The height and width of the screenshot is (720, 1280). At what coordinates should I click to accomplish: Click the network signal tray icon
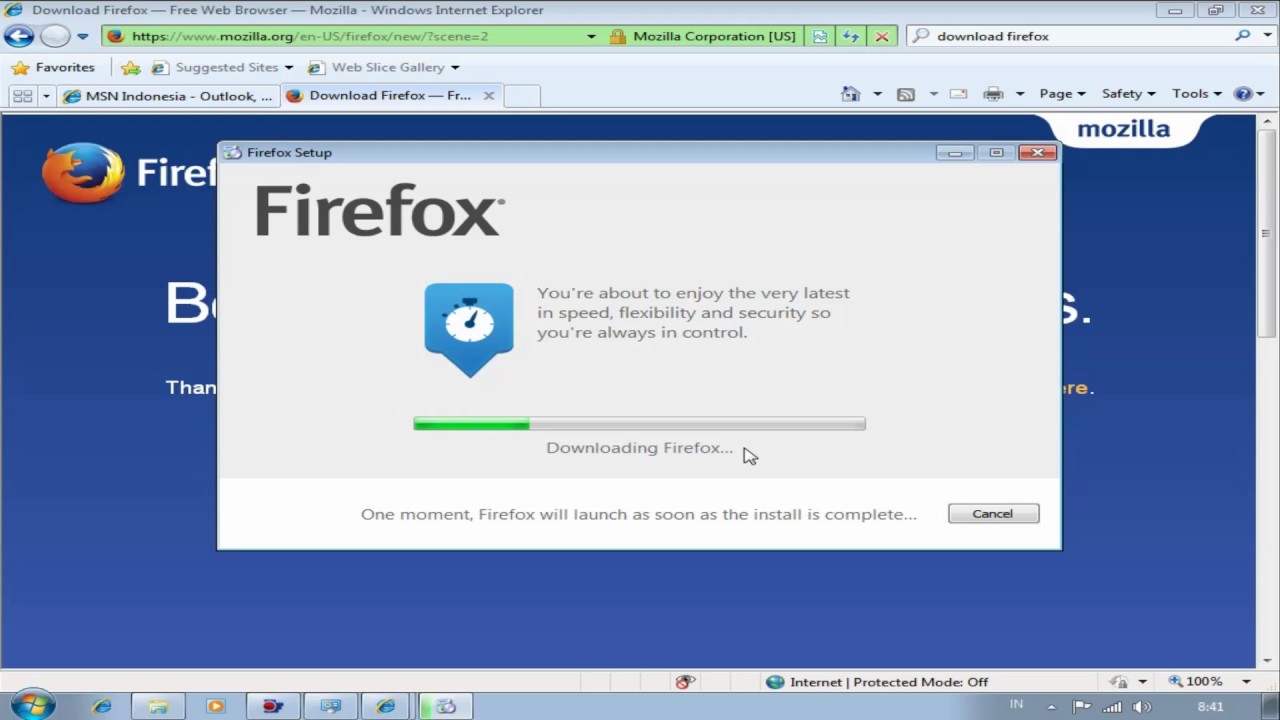tap(1112, 707)
